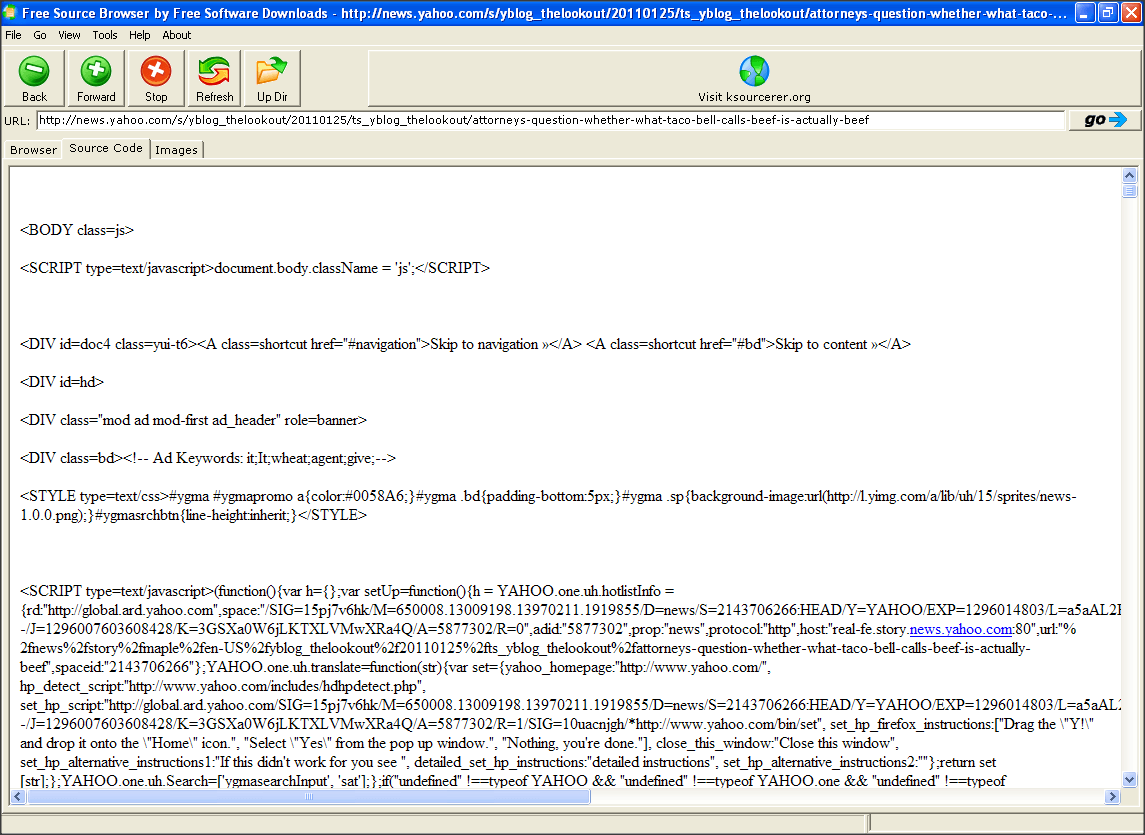Click the application icon in the title bar
Image resolution: width=1145 pixels, height=835 pixels.
(x=11, y=13)
